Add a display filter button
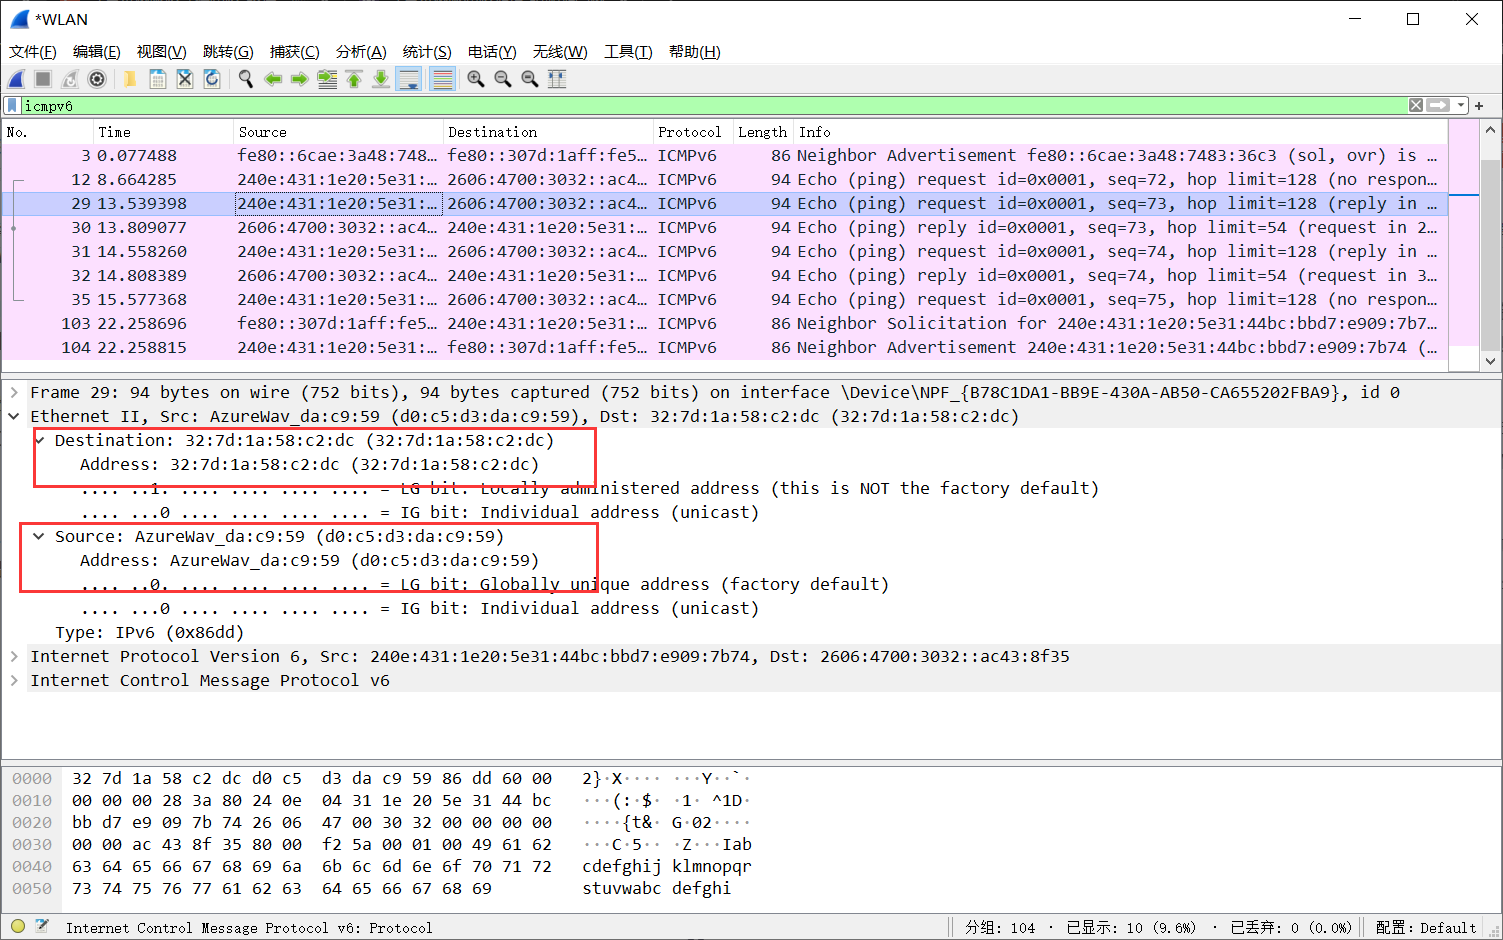 click(1479, 105)
